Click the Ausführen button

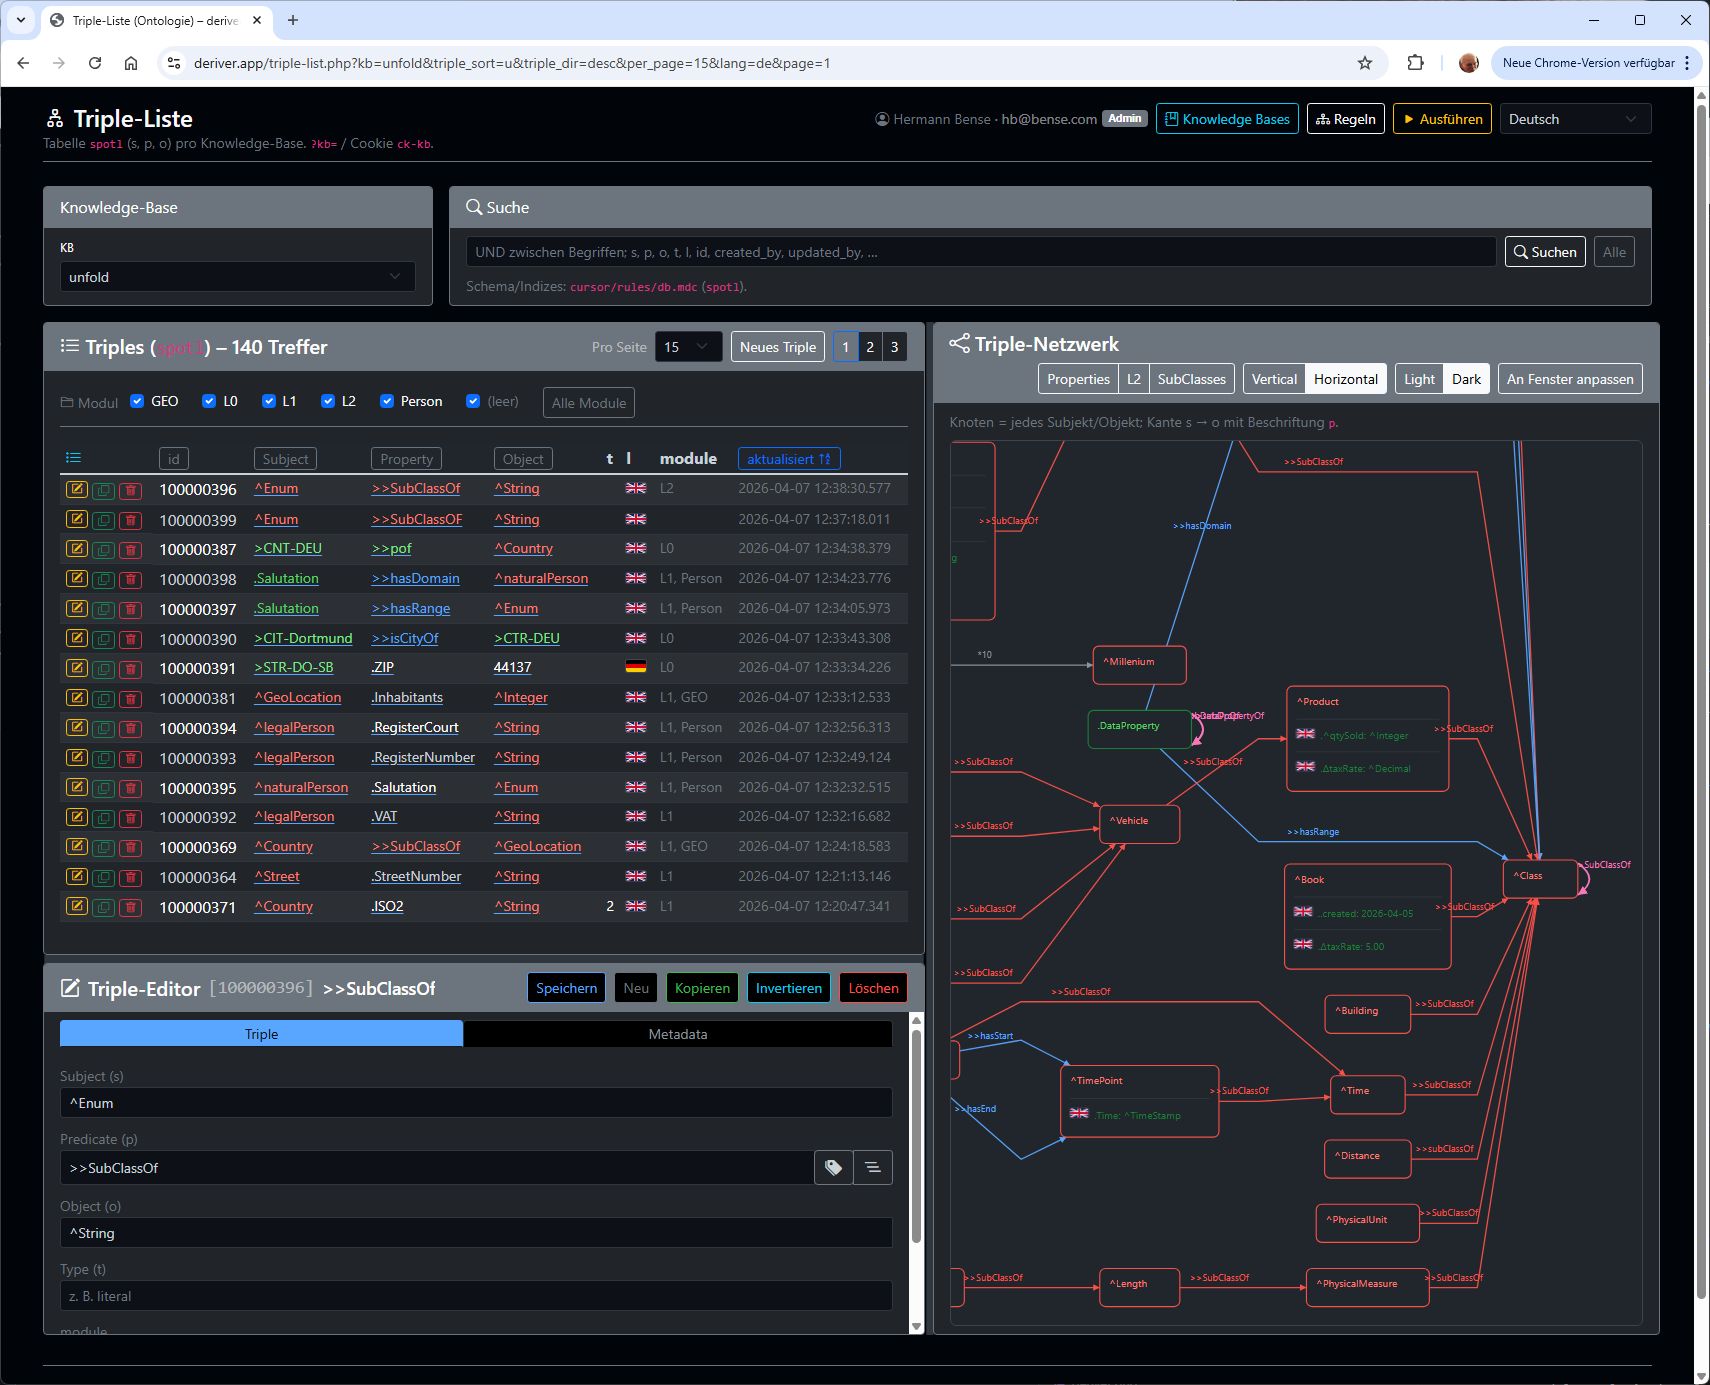pos(1442,119)
